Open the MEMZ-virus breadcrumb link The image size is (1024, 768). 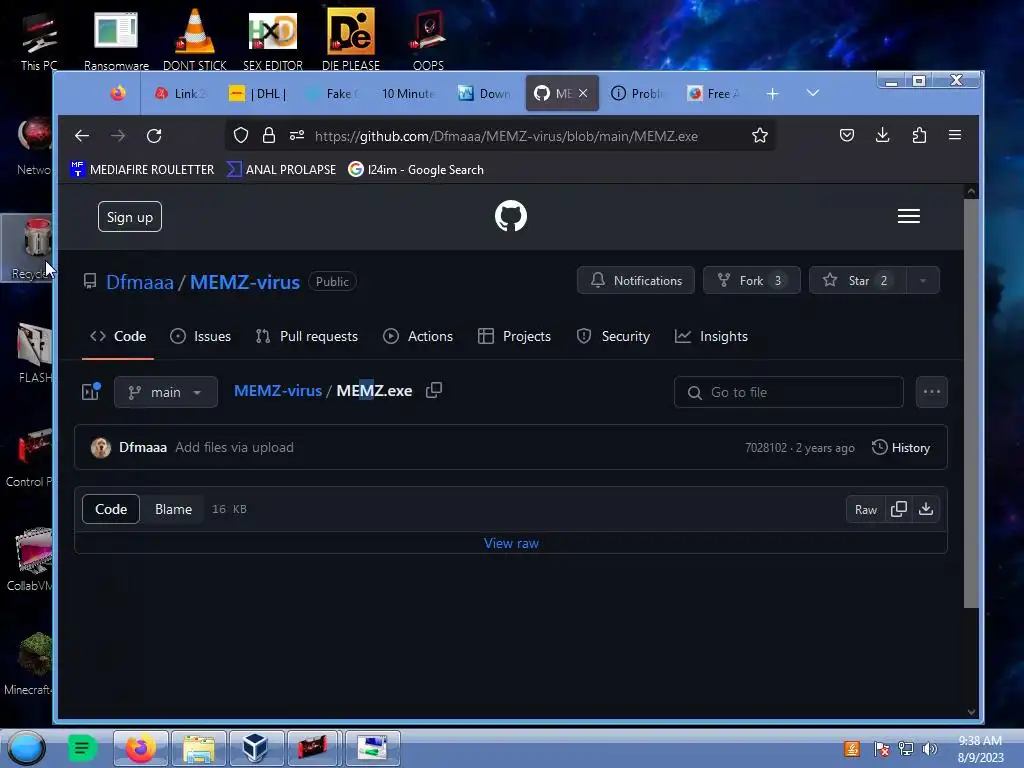[x=278, y=391]
